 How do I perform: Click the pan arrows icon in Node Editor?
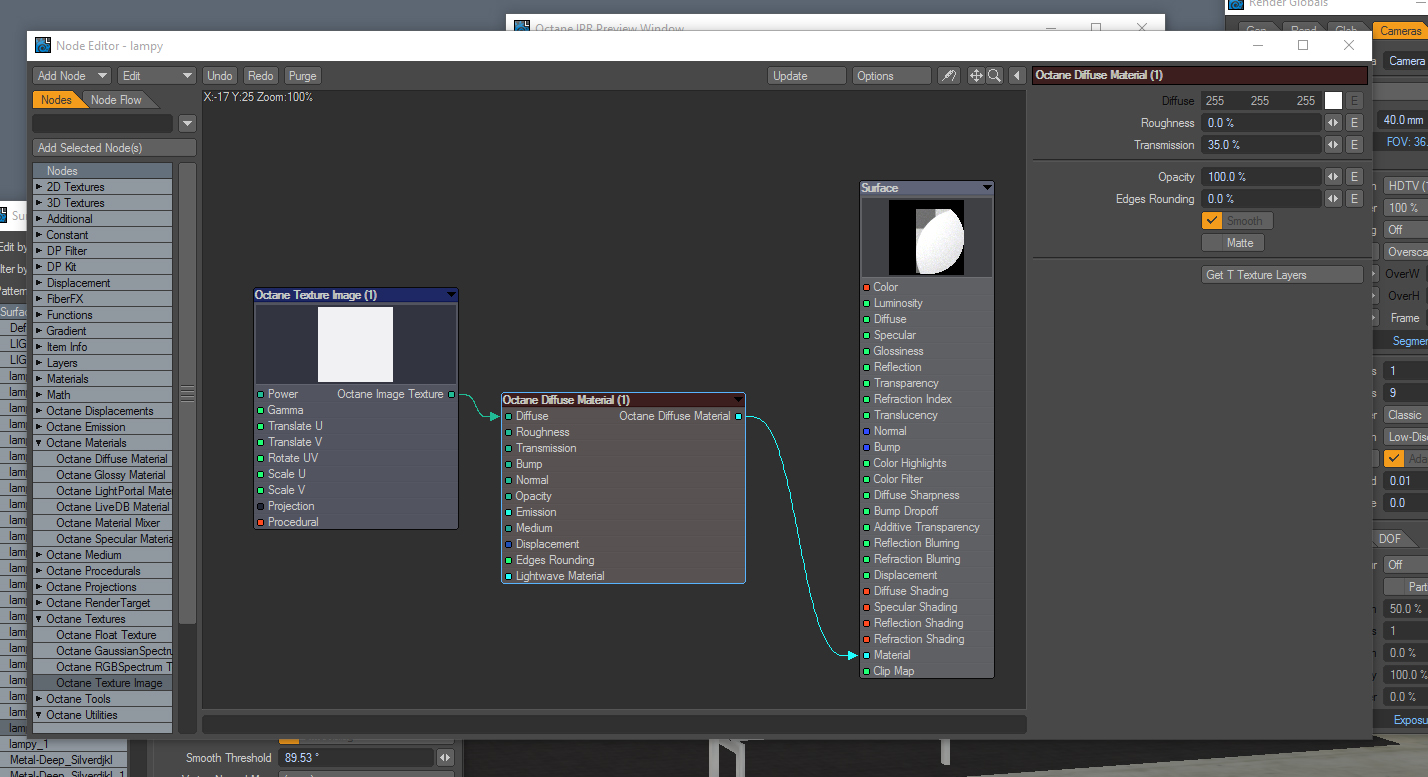pos(977,76)
